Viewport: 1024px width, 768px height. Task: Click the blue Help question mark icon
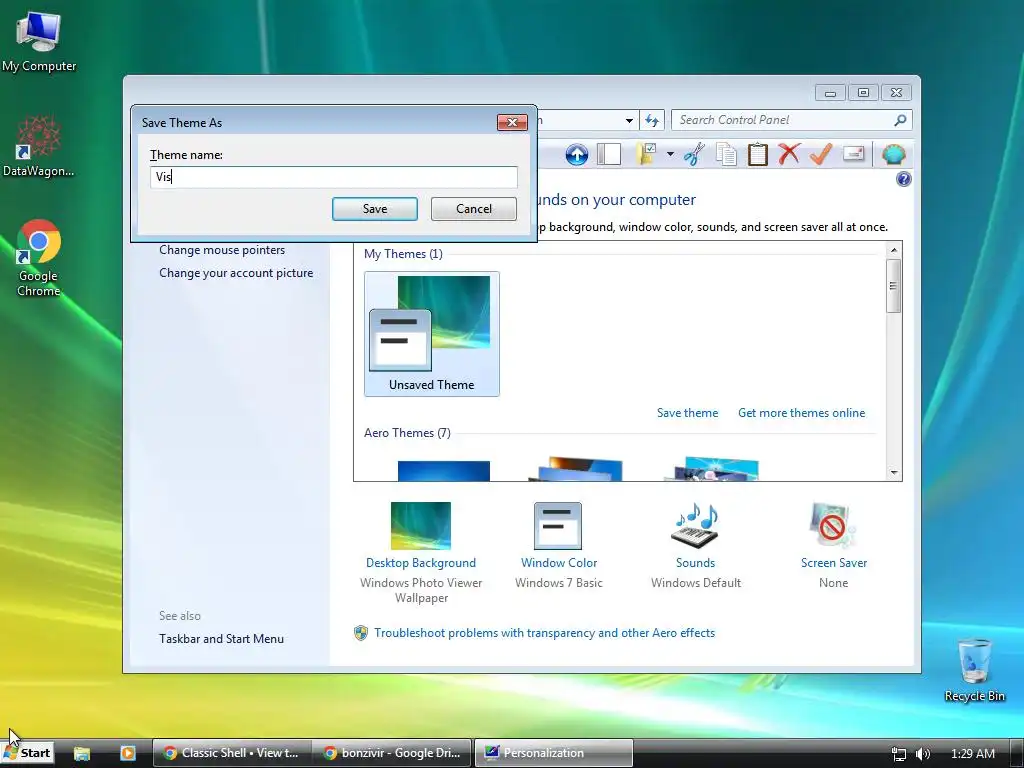(x=904, y=179)
